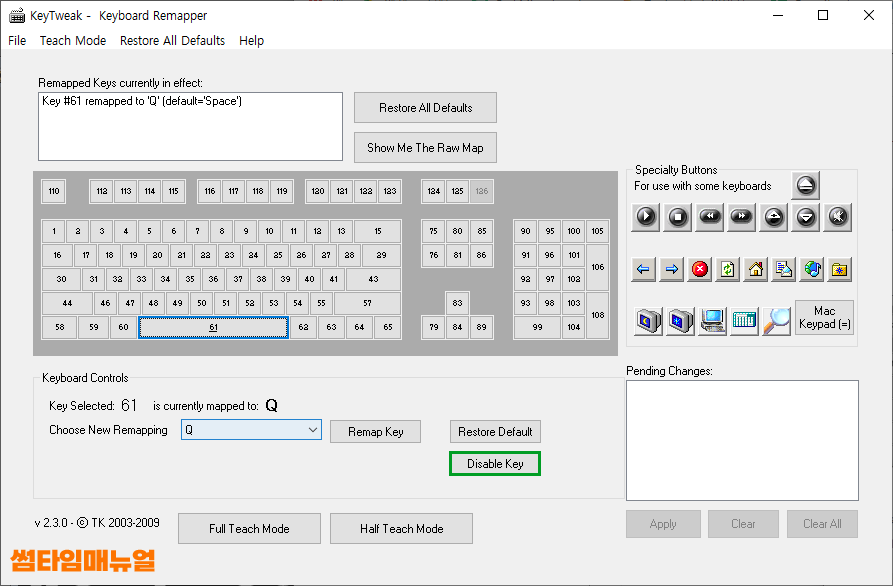Select the browser Back blue arrow button
The height and width of the screenshot is (586, 893).
point(643,269)
